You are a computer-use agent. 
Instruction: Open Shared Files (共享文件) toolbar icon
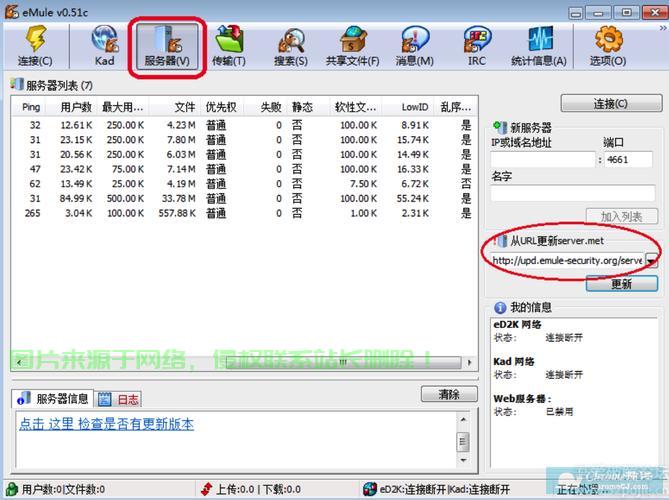[x=353, y=46]
